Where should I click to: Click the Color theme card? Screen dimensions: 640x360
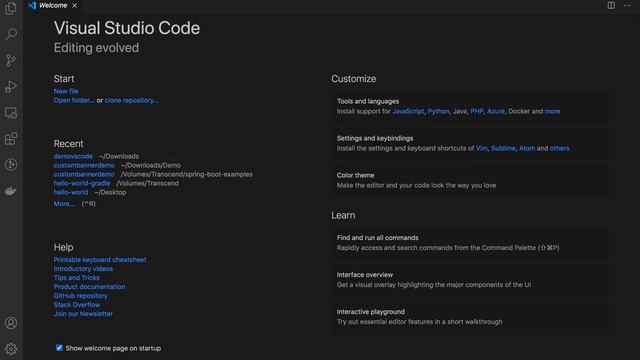point(470,180)
